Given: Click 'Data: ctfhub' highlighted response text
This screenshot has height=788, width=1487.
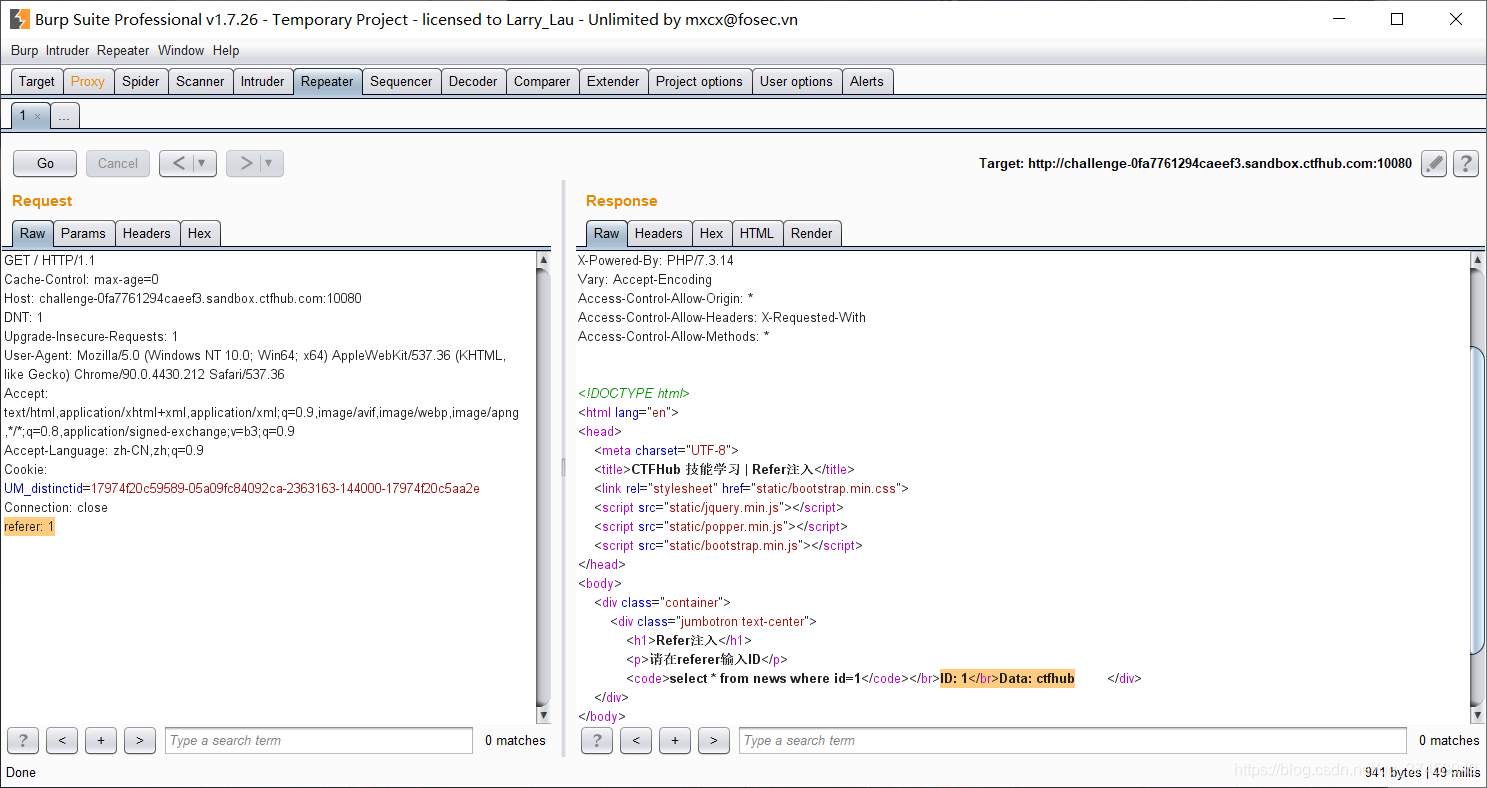Looking at the screenshot, I should tap(1037, 679).
